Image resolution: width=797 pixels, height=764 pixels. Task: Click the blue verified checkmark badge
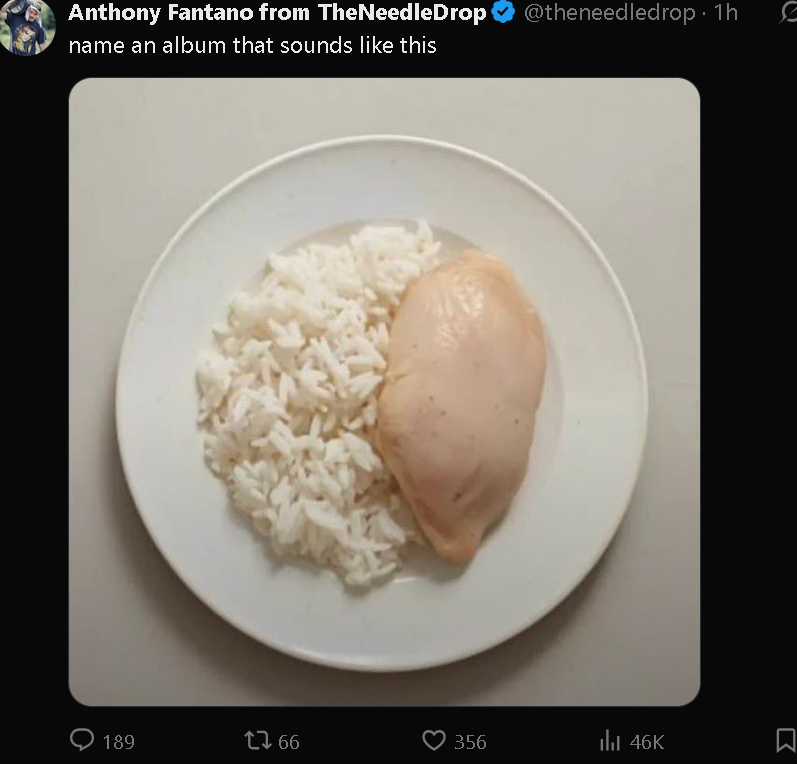[x=503, y=13]
